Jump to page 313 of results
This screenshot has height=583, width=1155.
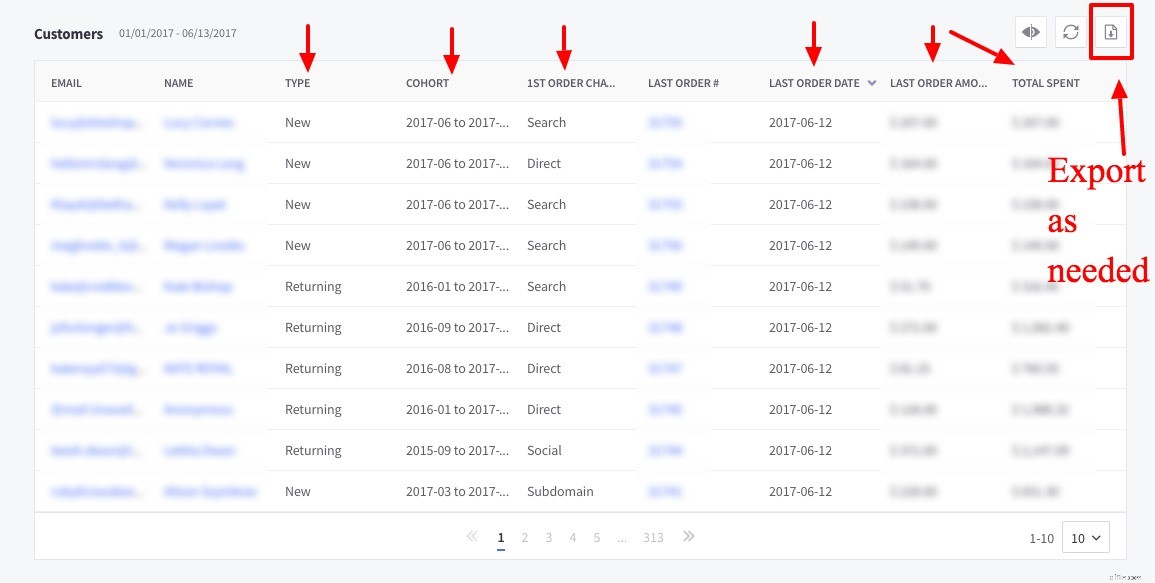(653, 538)
